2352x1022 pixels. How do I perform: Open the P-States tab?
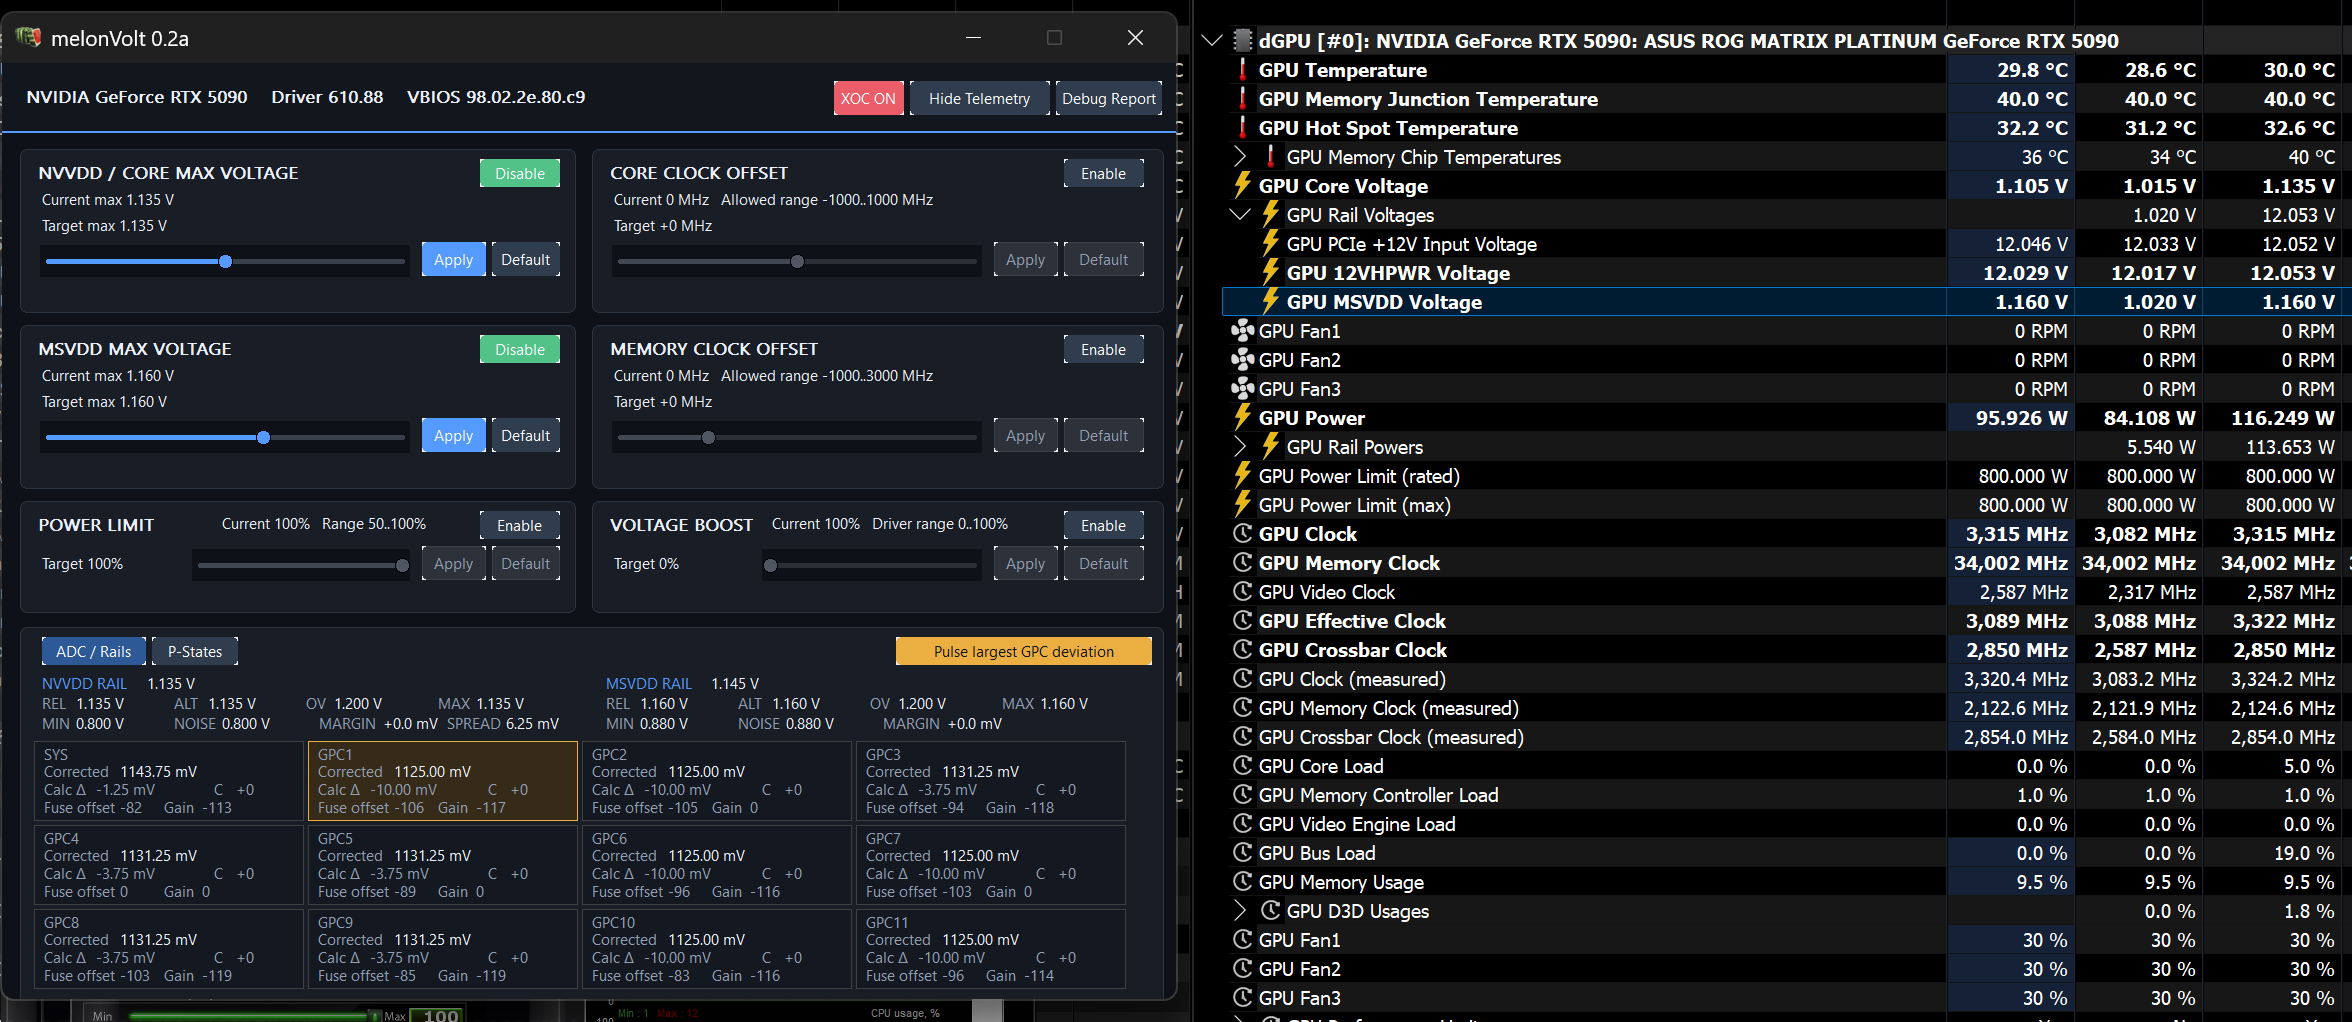pos(195,651)
